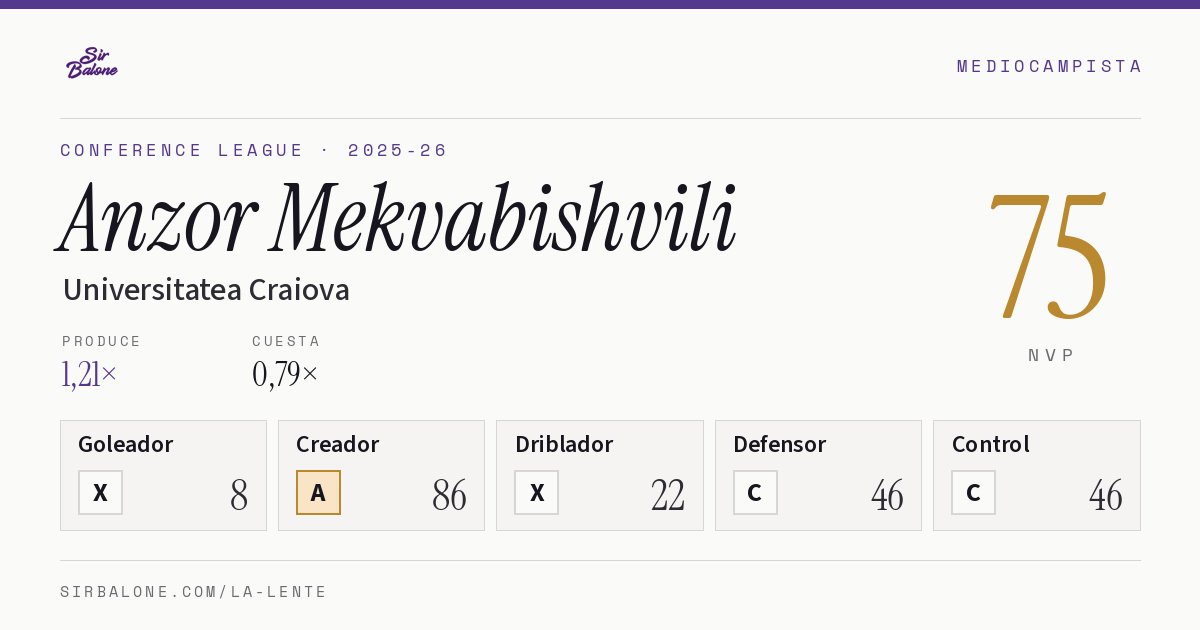Click the X grade badge in Driblador
The height and width of the screenshot is (630, 1200).
click(537, 493)
